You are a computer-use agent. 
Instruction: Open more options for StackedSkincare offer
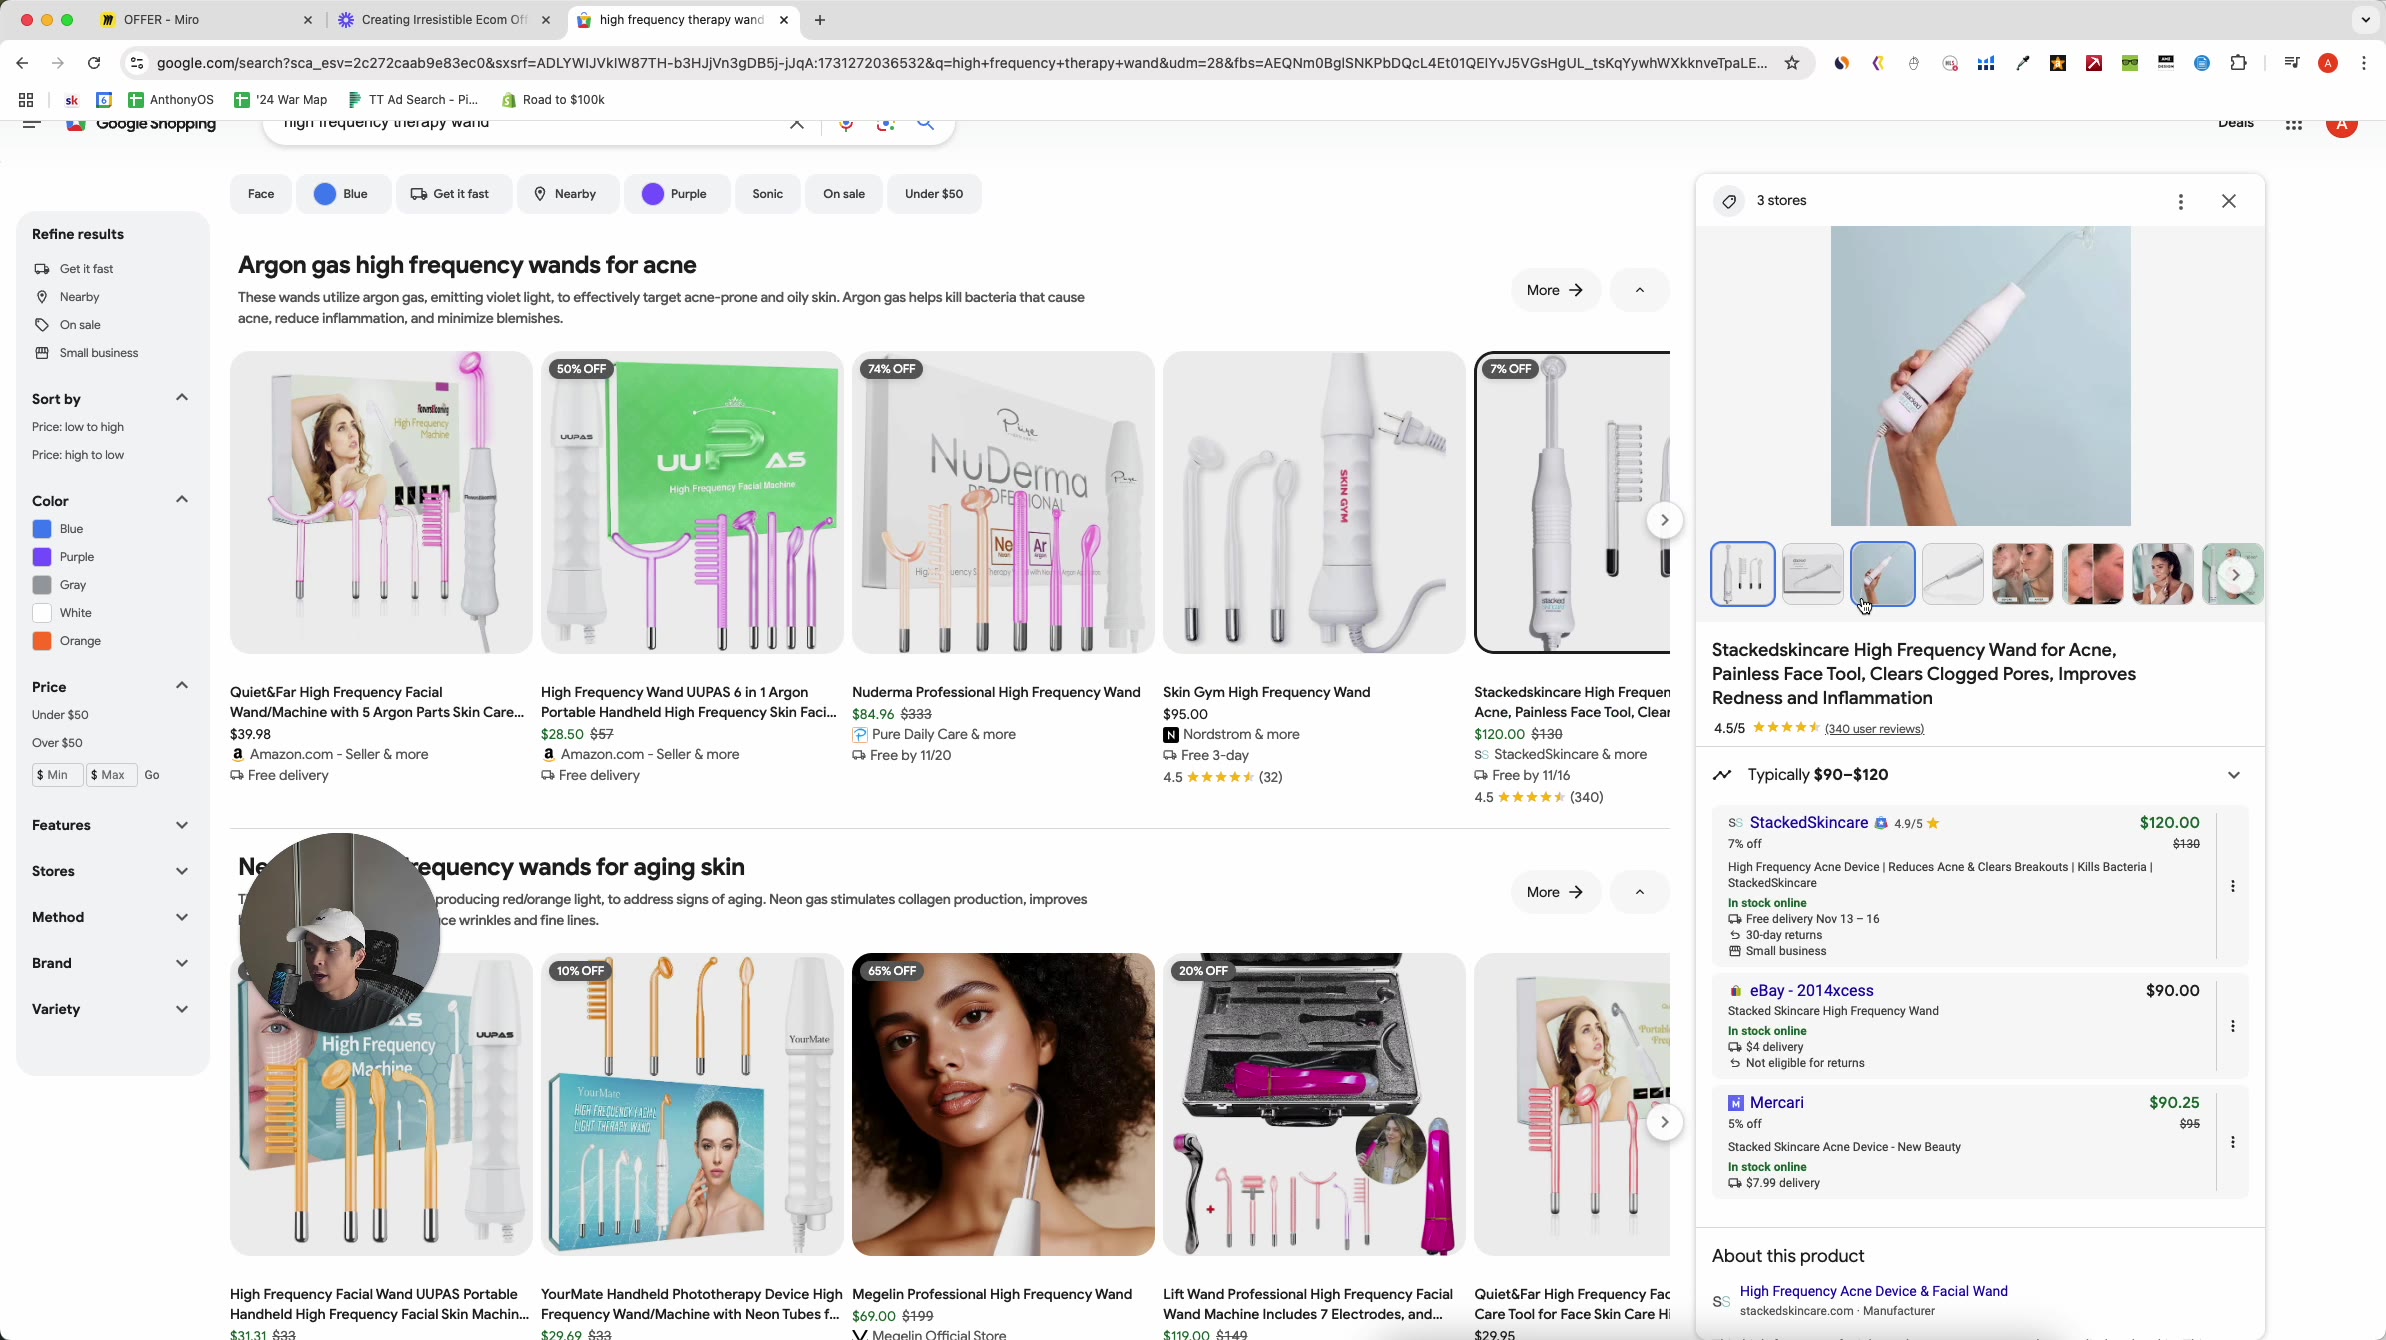click(2233, 887)
